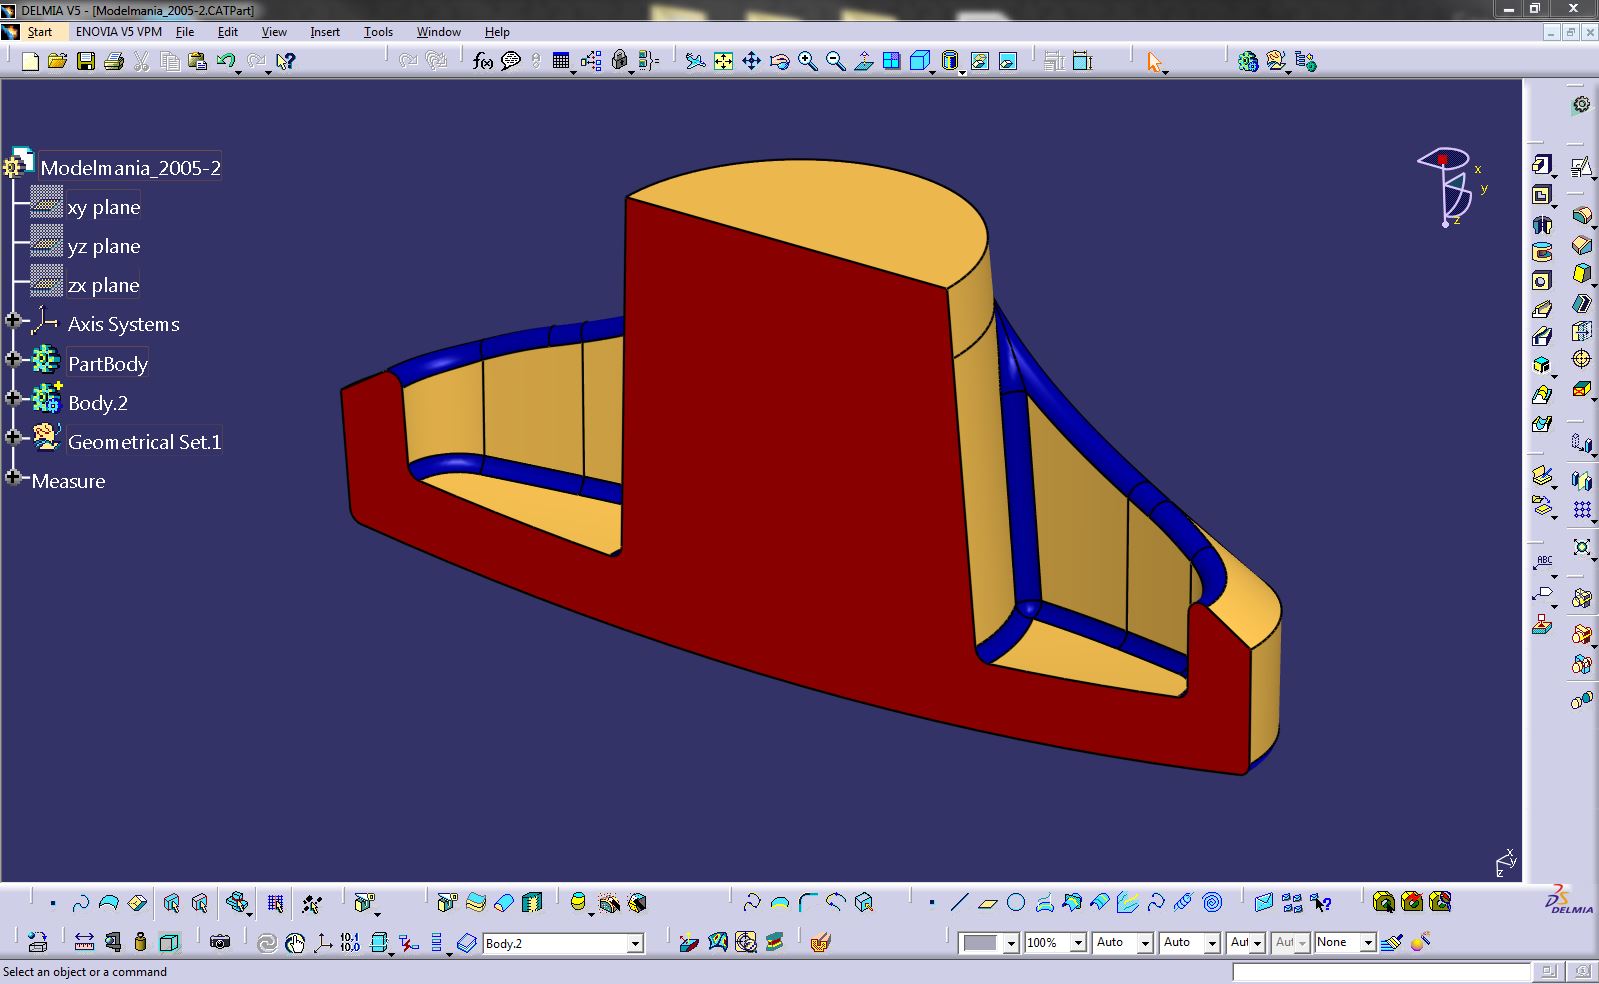Toggle the Swap visible space icon
The height and width of the screenshot is (984, 1599).
point(1008,62)
